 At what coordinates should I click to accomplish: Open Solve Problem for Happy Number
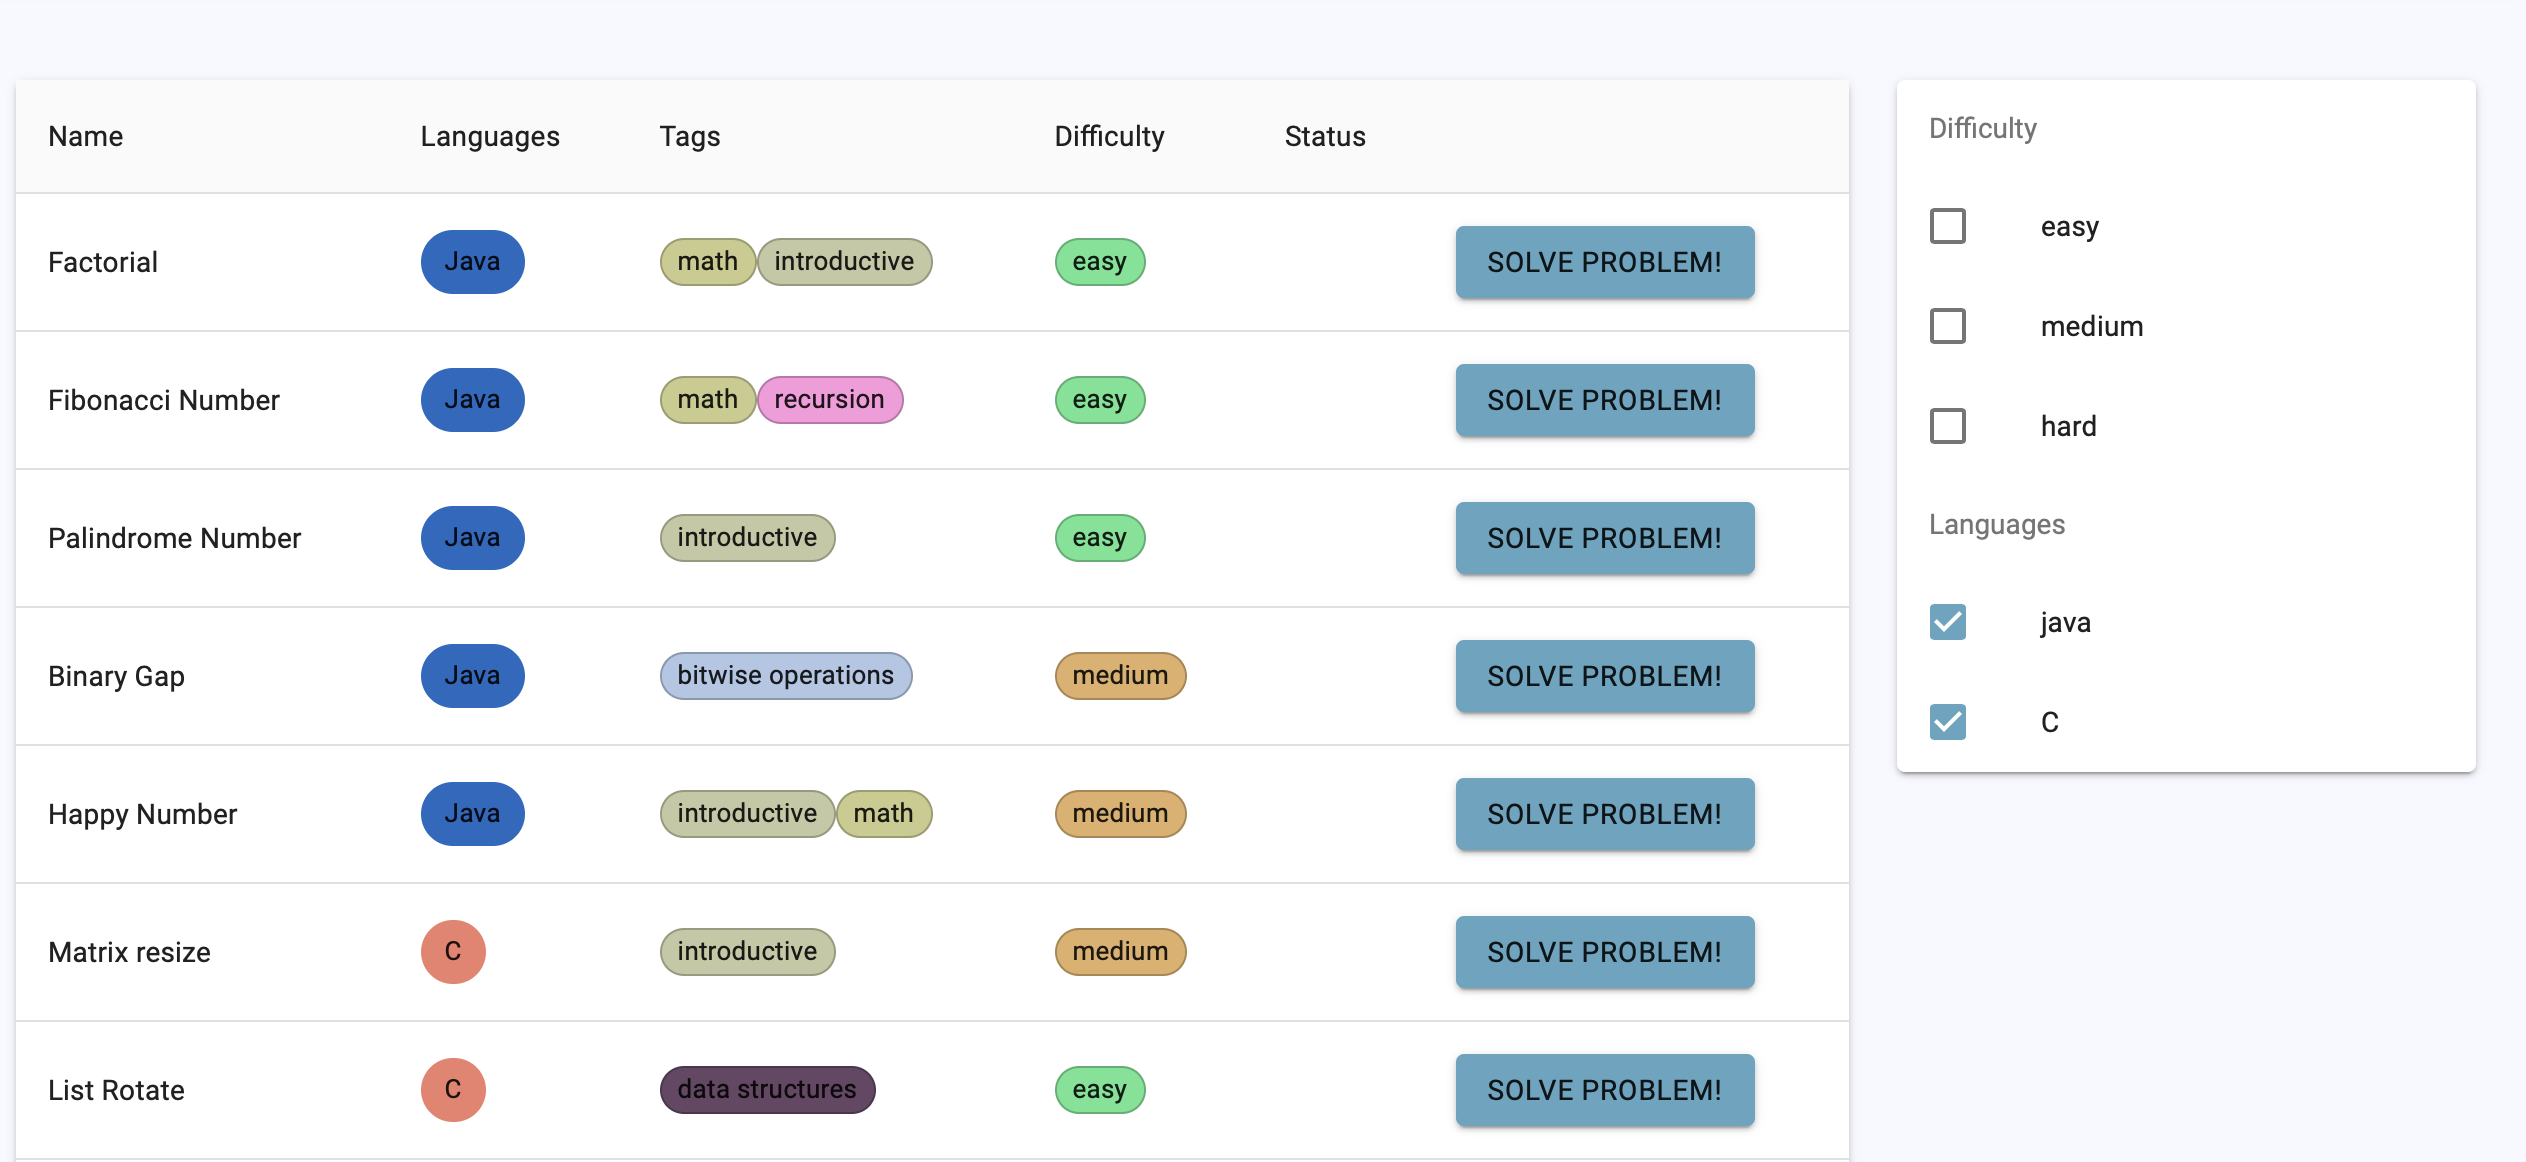1604,814
